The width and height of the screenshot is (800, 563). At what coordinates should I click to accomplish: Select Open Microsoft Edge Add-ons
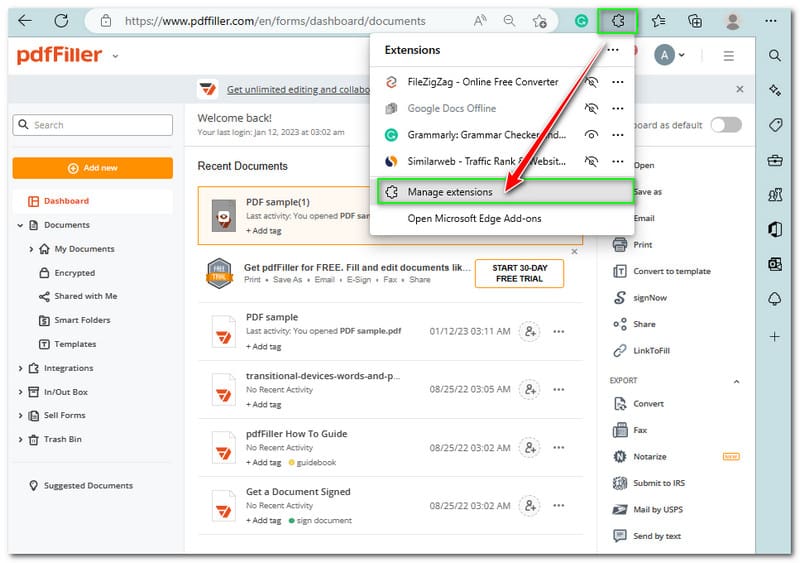coord(474,218)
